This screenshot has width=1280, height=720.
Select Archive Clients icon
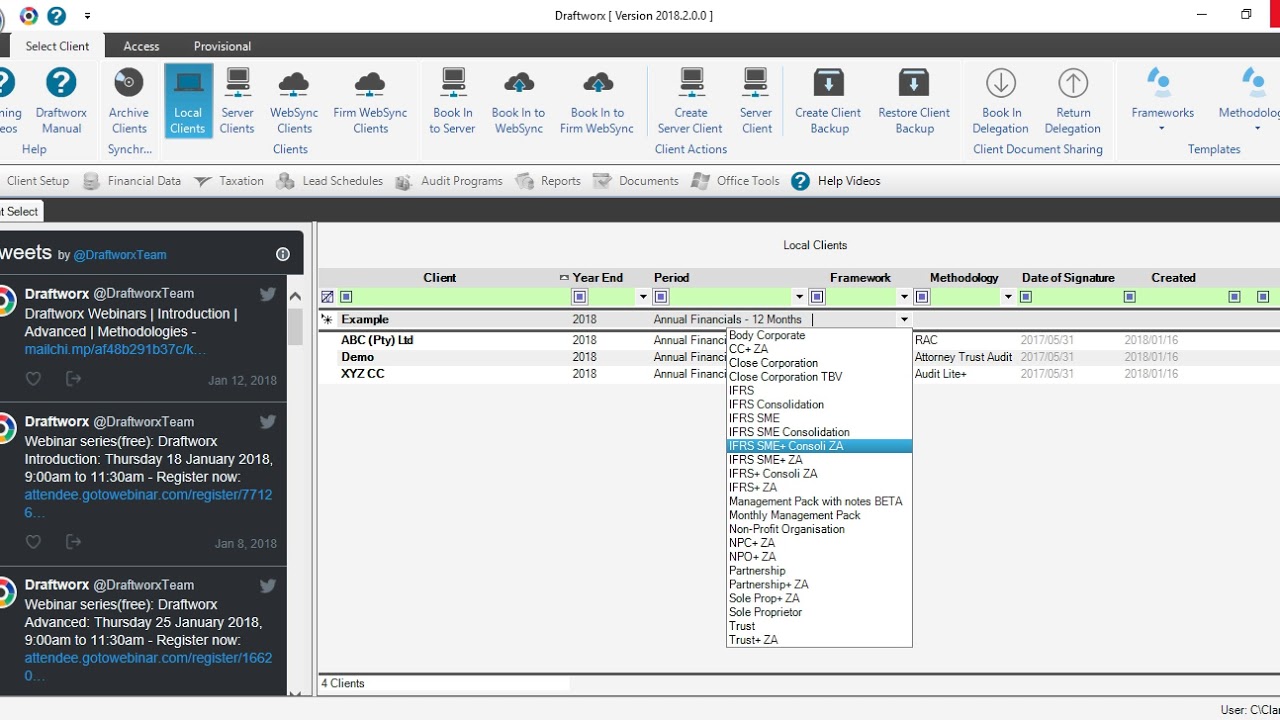point(129,100)
